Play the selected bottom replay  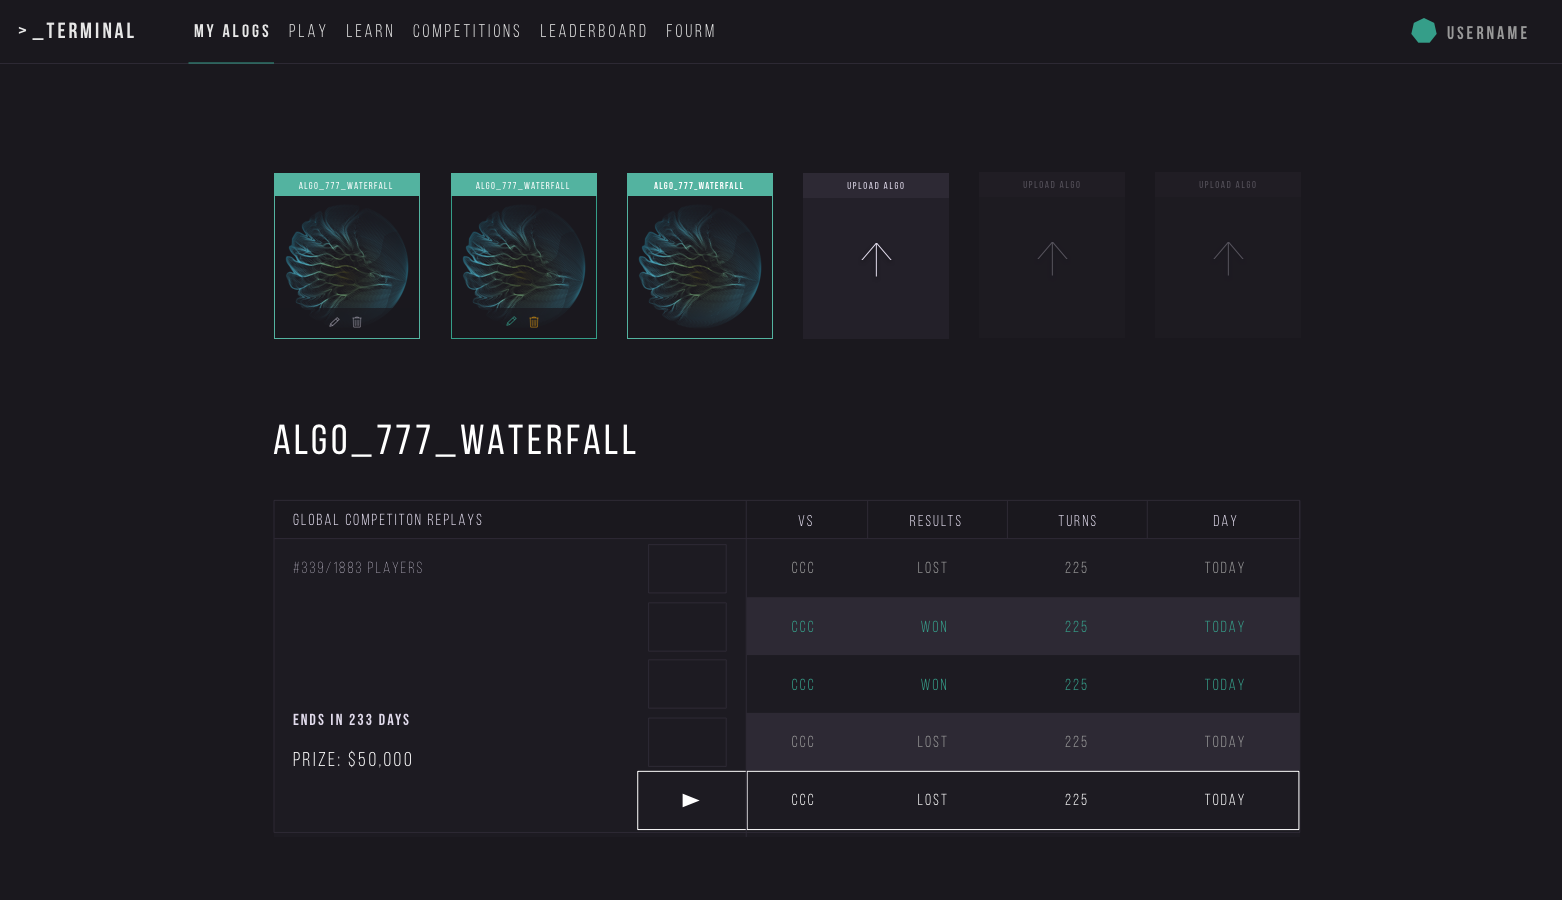[x=691, y=800]
